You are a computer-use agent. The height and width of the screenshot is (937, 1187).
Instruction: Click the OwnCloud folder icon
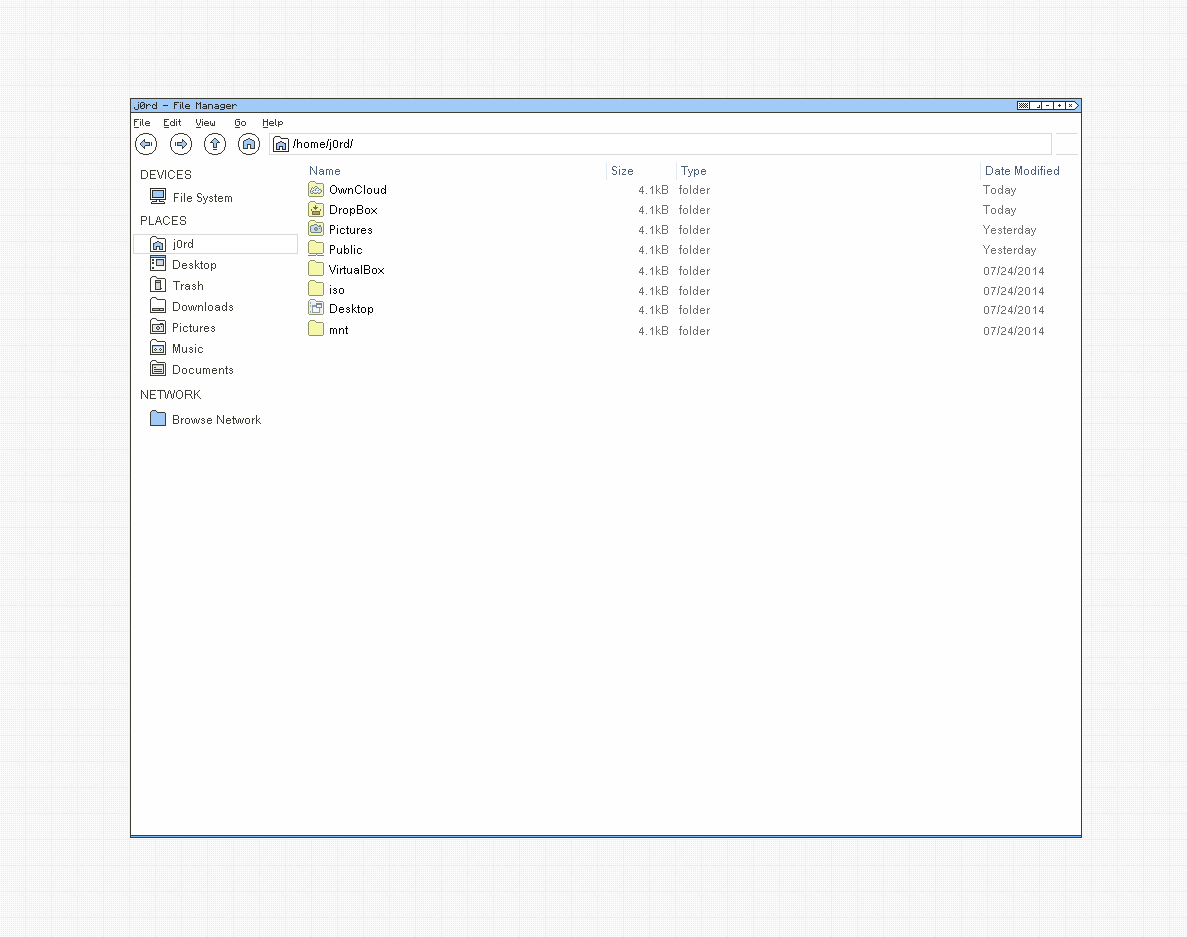tap(316, 189)
